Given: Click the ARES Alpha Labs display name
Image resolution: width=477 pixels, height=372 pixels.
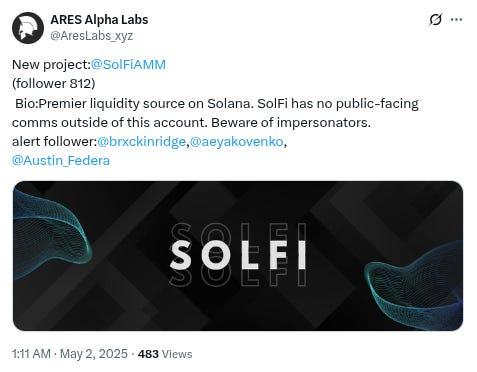Looking at the screenshot, I should (99, 20).
